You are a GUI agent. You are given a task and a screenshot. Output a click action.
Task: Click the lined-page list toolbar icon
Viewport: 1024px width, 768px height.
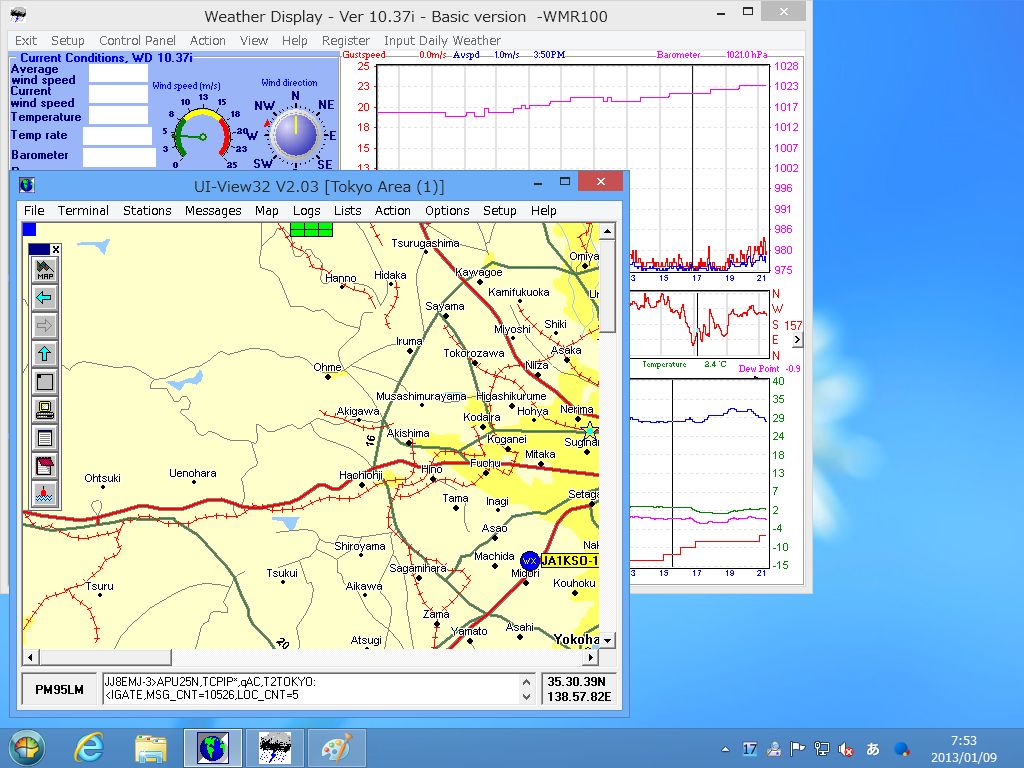pos(45,437)
